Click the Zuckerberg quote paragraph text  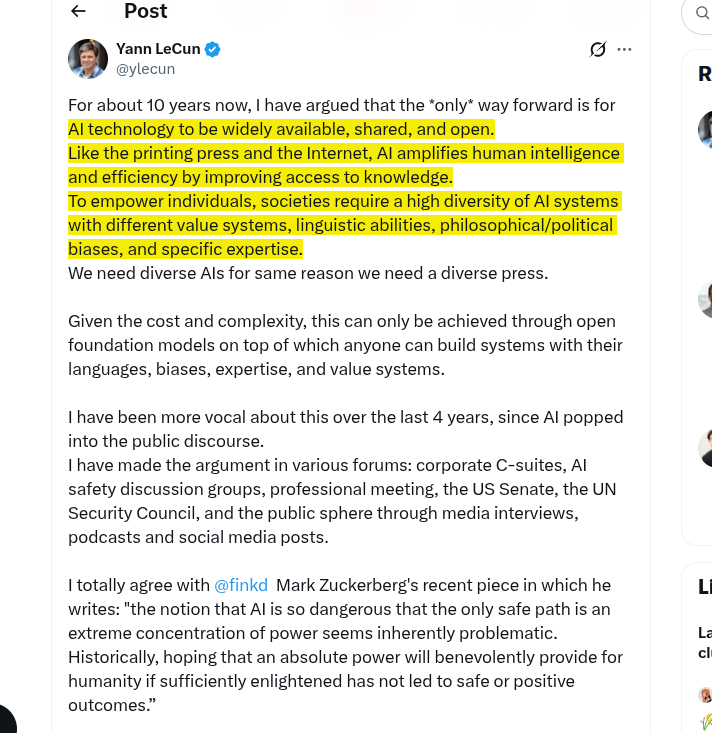345,645
